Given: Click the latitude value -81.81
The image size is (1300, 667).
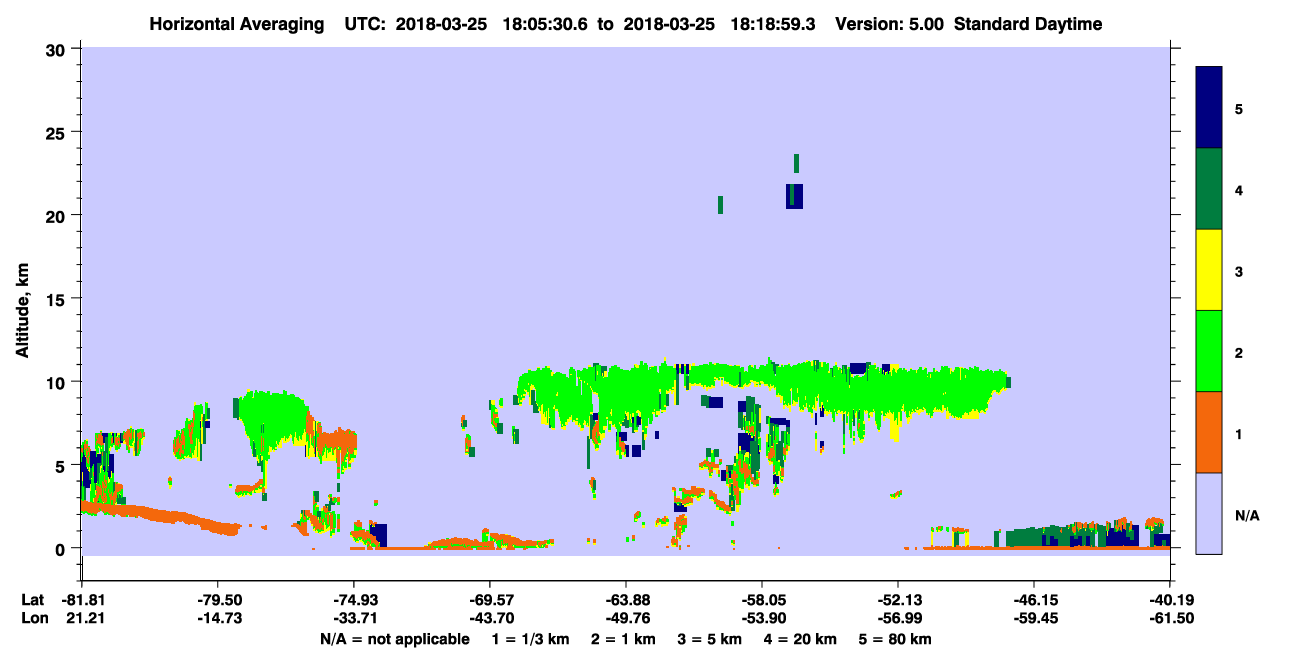Looking at the screenshot, I should (81, 600).
